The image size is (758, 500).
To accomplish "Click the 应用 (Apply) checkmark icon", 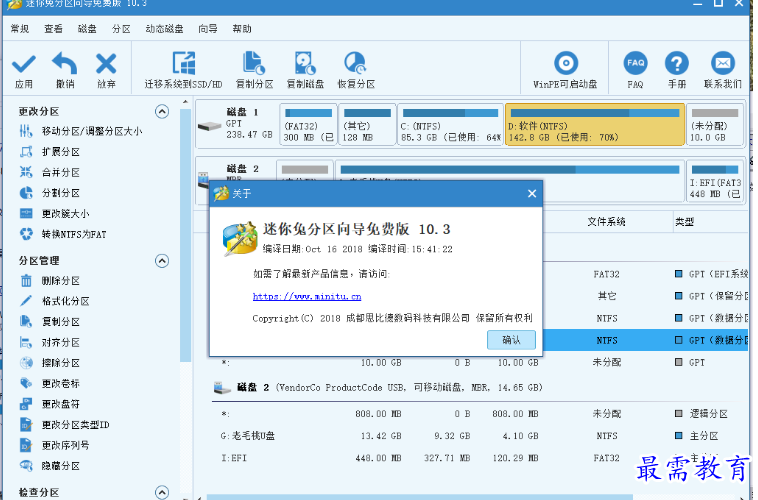I will pyautogui.click(x=24, y=64).
